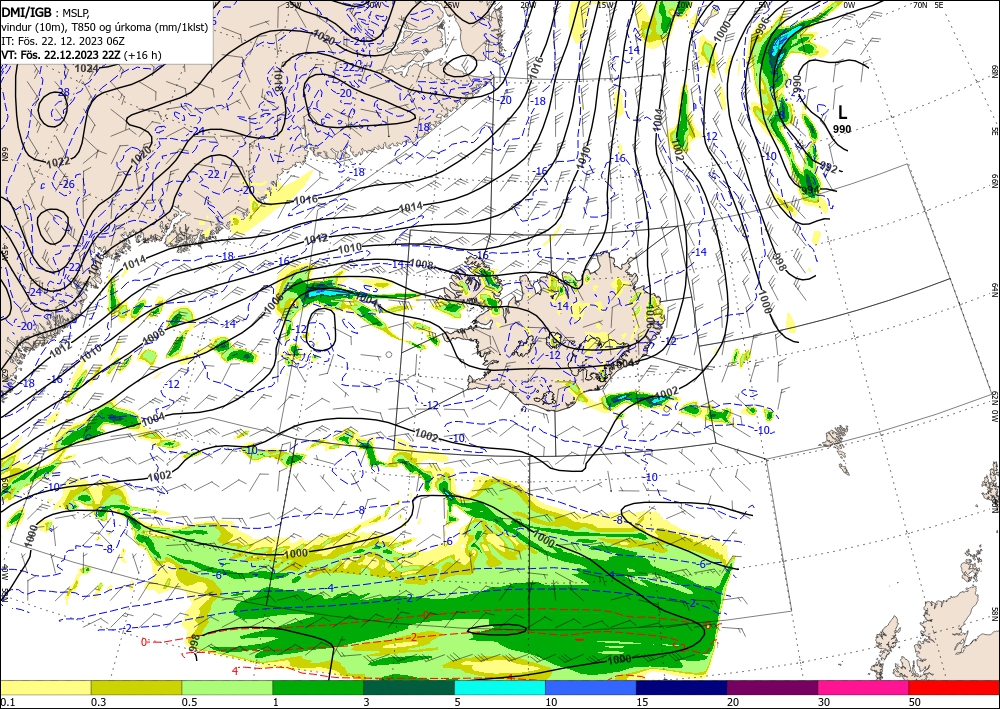1000x709 pixels.
Task: Click the pink 30–50 legend swatch
Action: 864,687
